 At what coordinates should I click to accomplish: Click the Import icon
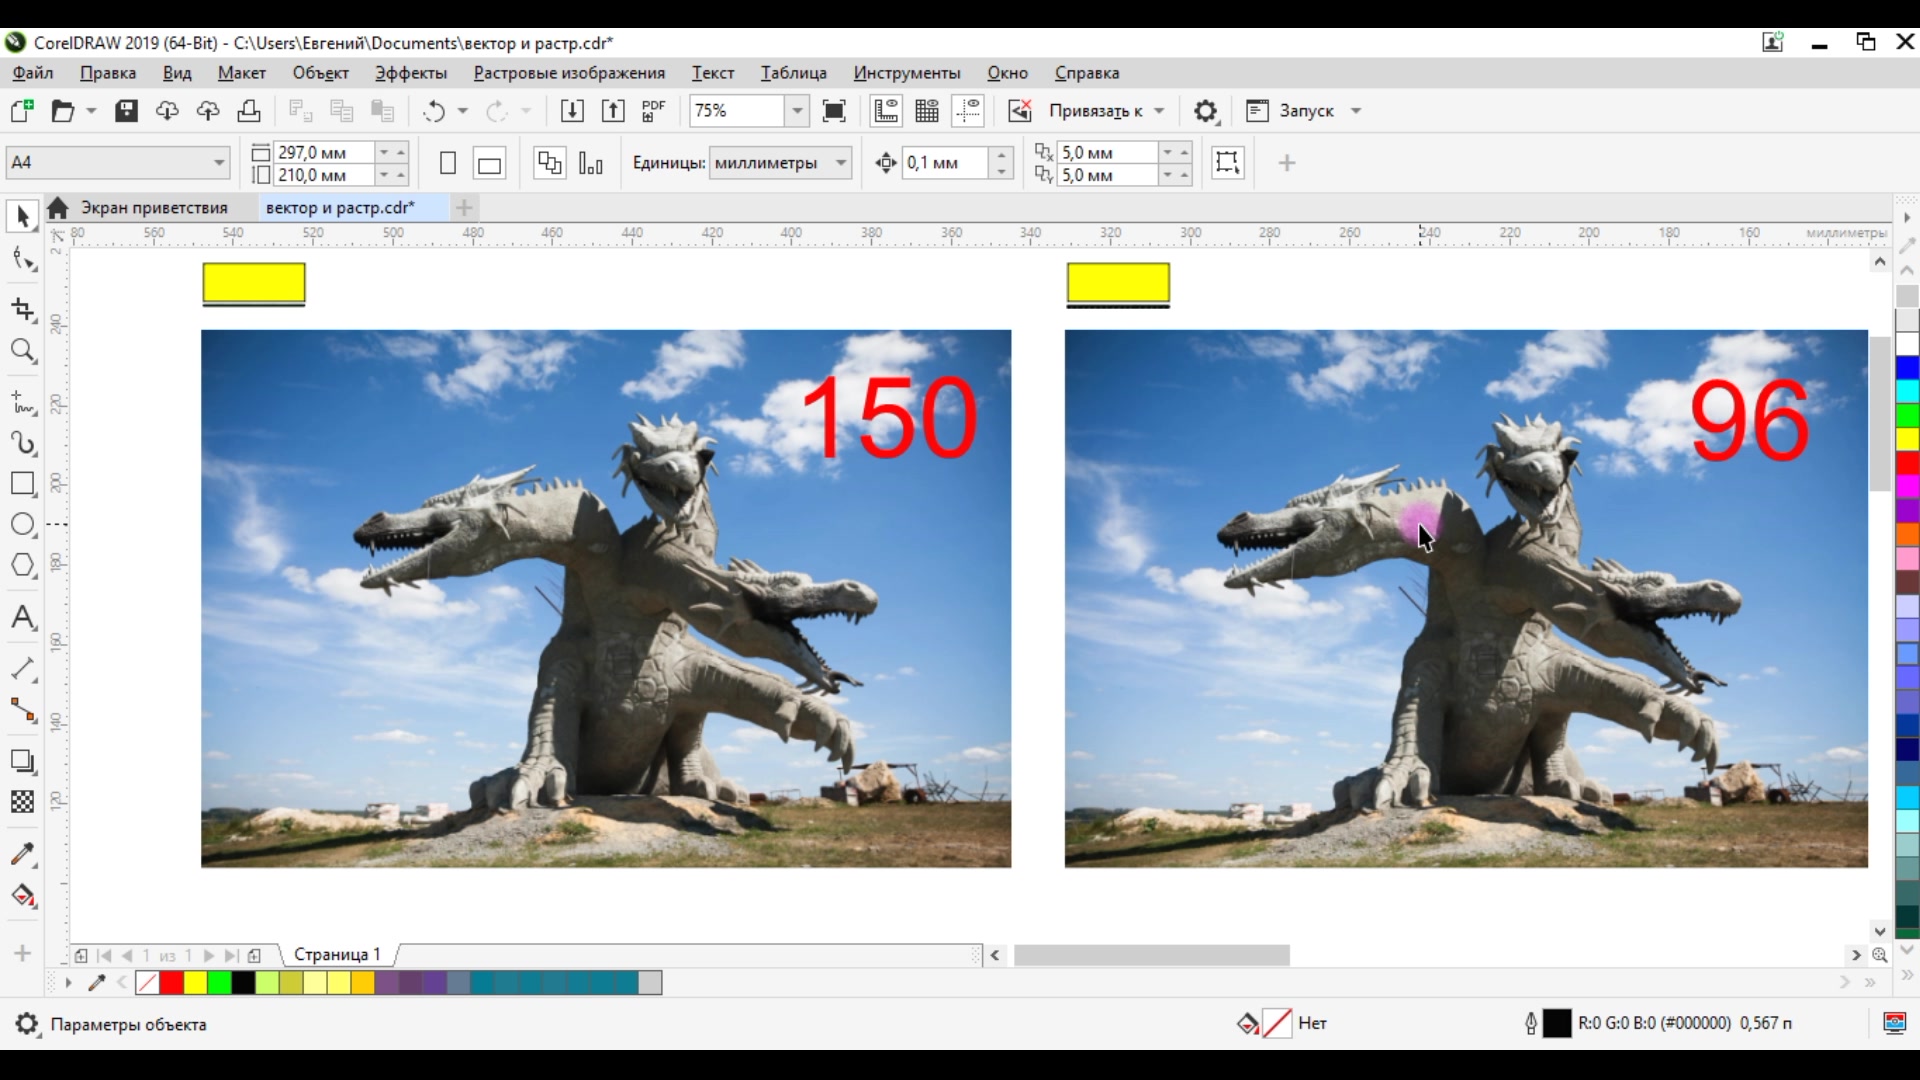tap(572, 111)
